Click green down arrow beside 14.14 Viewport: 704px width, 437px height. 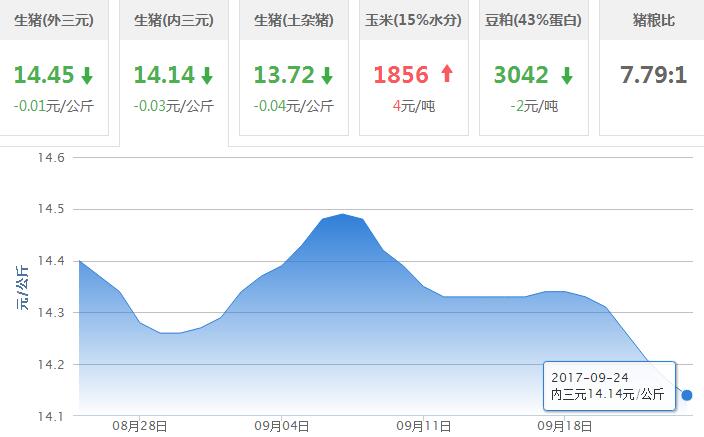pos(207,75)
